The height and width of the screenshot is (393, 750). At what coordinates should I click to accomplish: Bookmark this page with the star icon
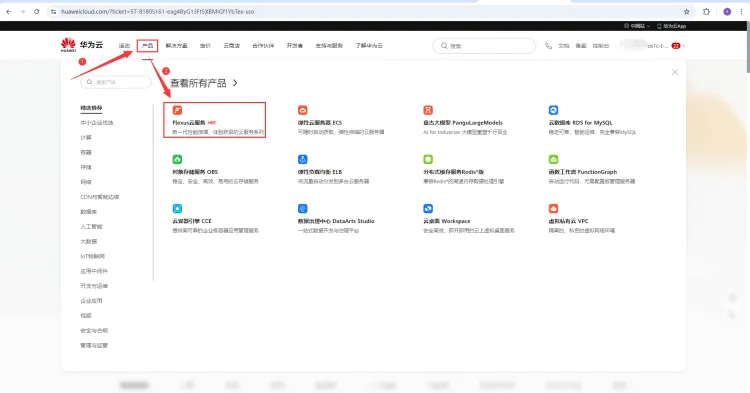tap(686, 11)
